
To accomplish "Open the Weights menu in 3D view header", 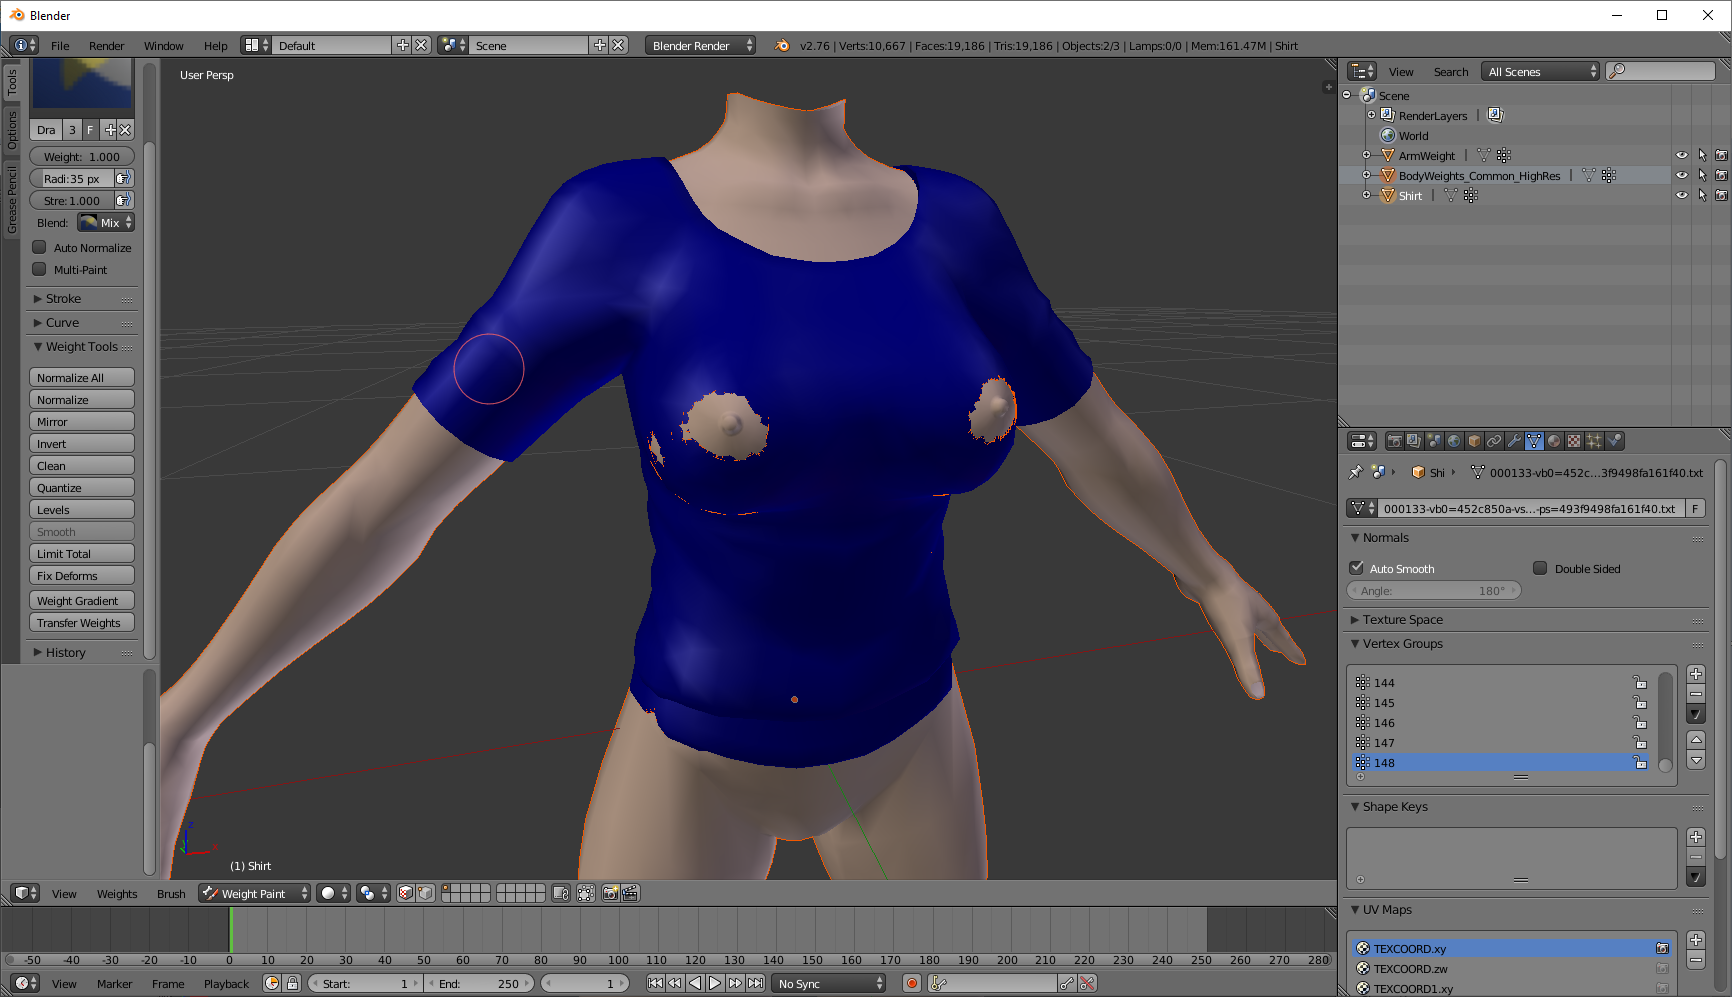I will coord(117,893).
